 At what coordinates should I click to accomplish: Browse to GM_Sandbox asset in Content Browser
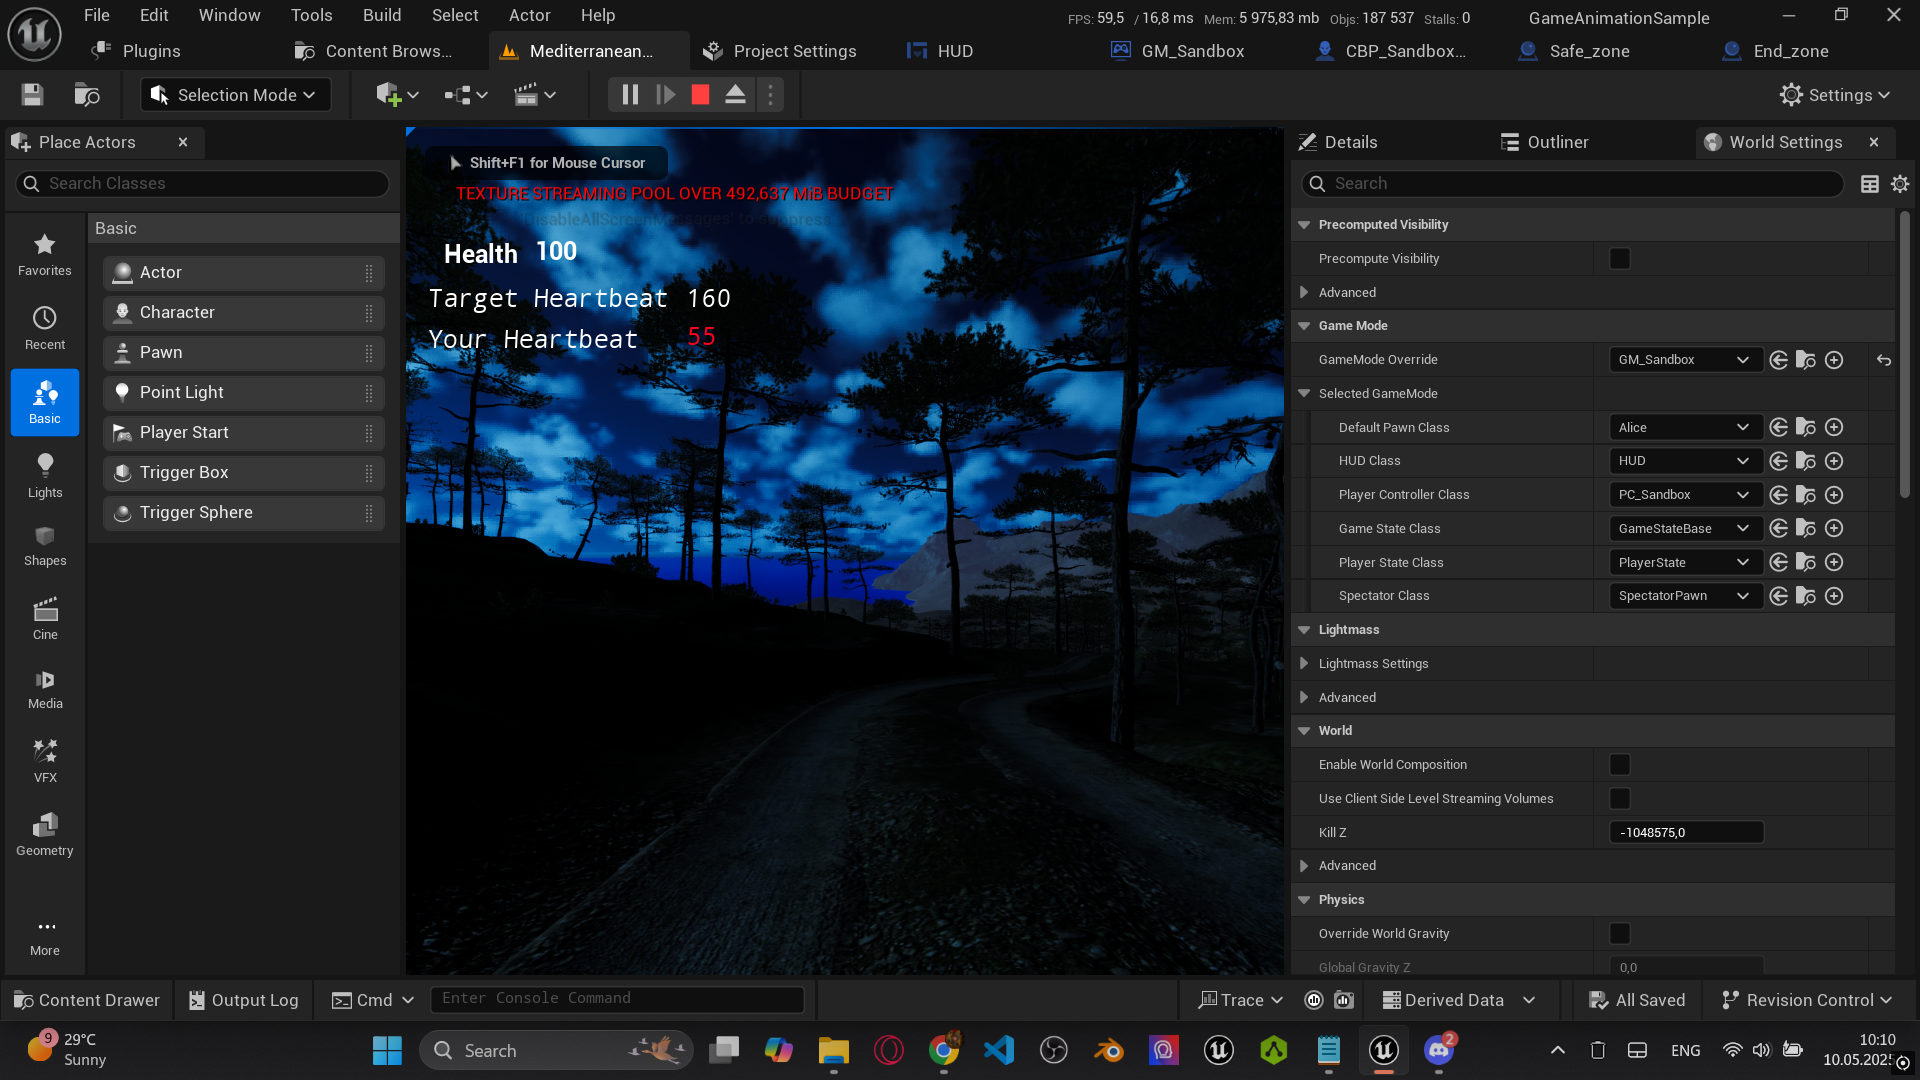click(x=1806, y=360)
